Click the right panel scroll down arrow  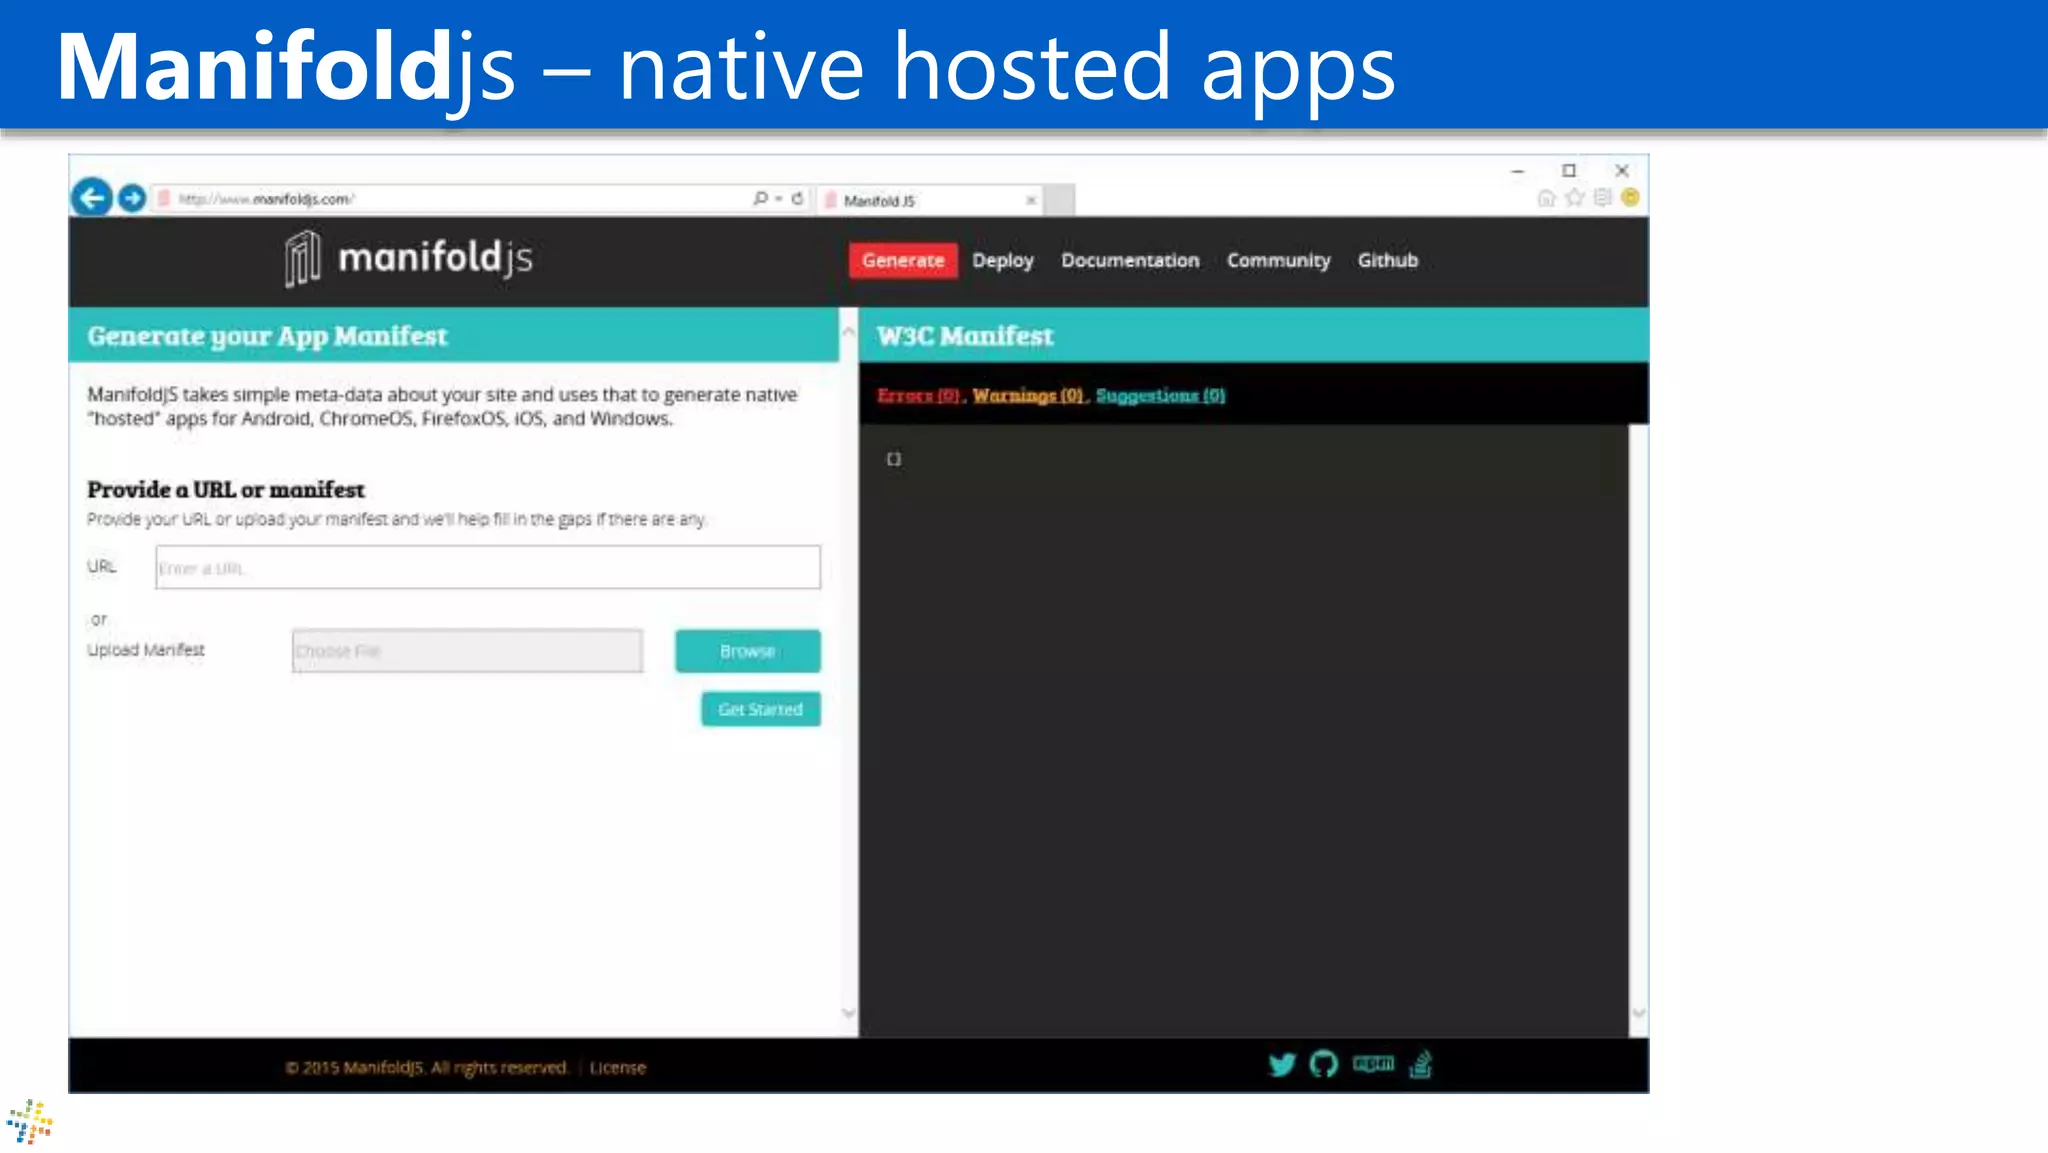[x=1638, y=1013]
